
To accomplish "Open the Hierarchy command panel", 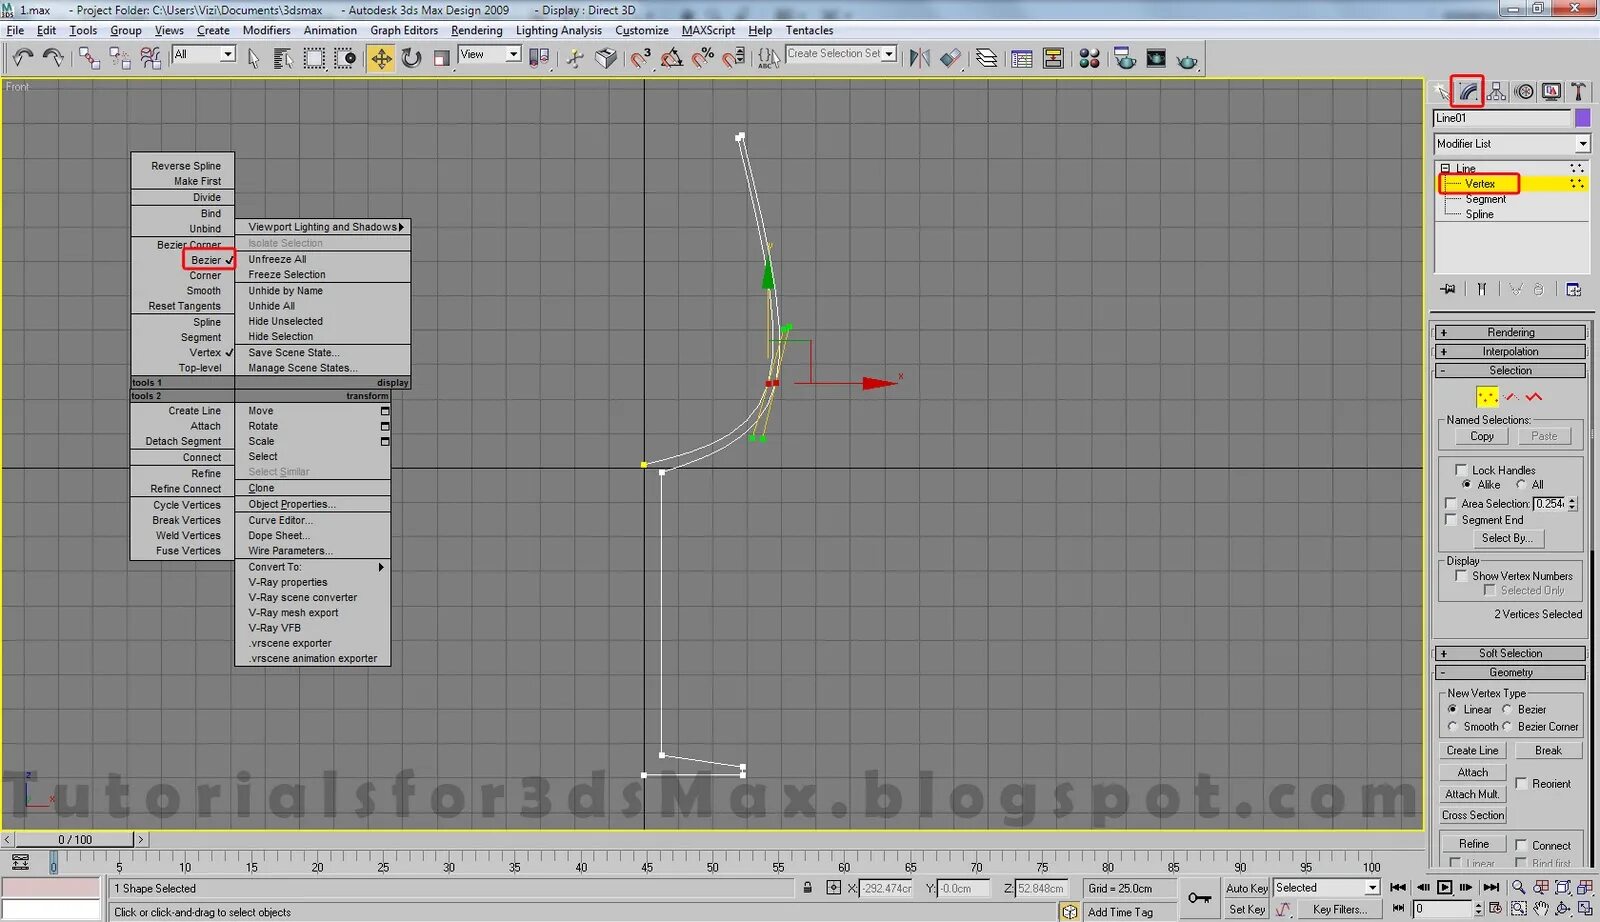I will 1496,92.
